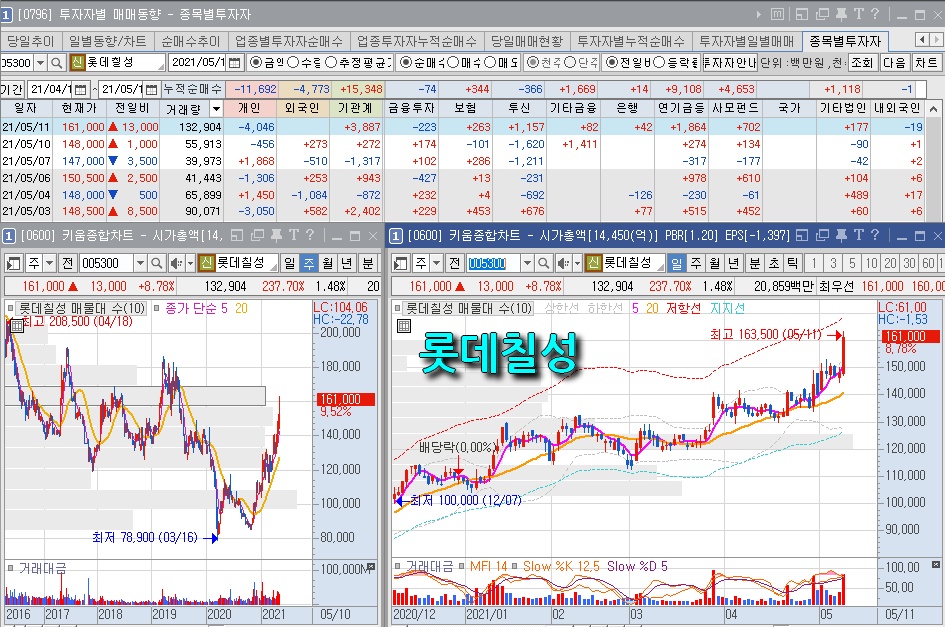Screen dimensions: 945x627
Task: Select the 추정평균가 radio button
Action: (331, 62)
